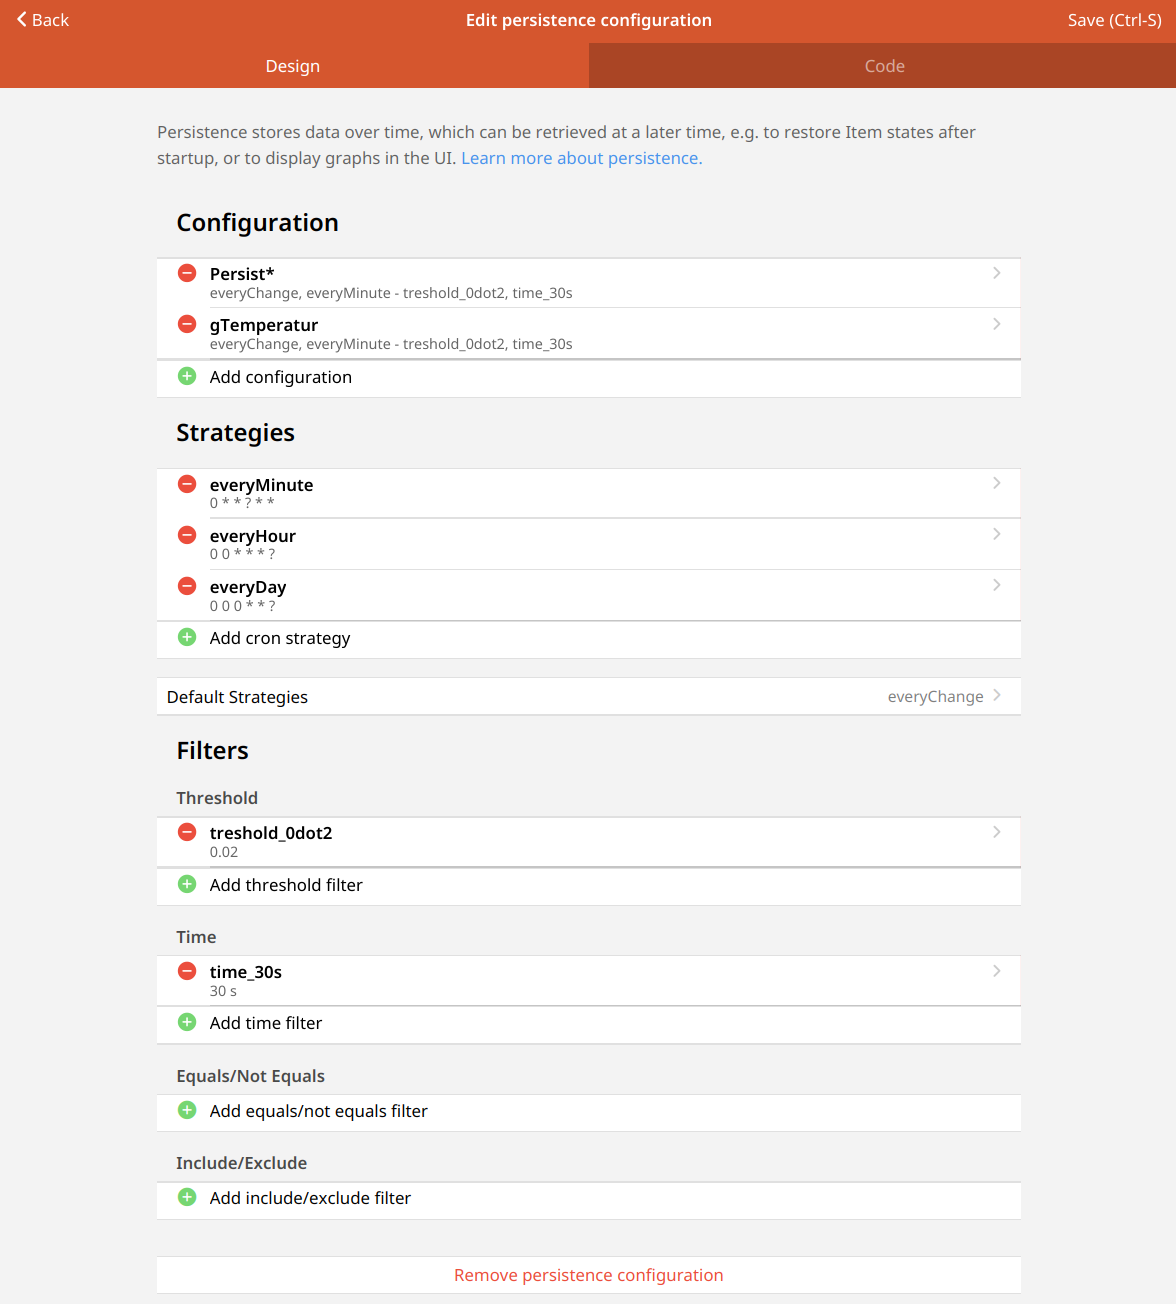The image size is (1176, 1304).
Task: Click the red minus icon for time_30s
Action: [187, 971]
